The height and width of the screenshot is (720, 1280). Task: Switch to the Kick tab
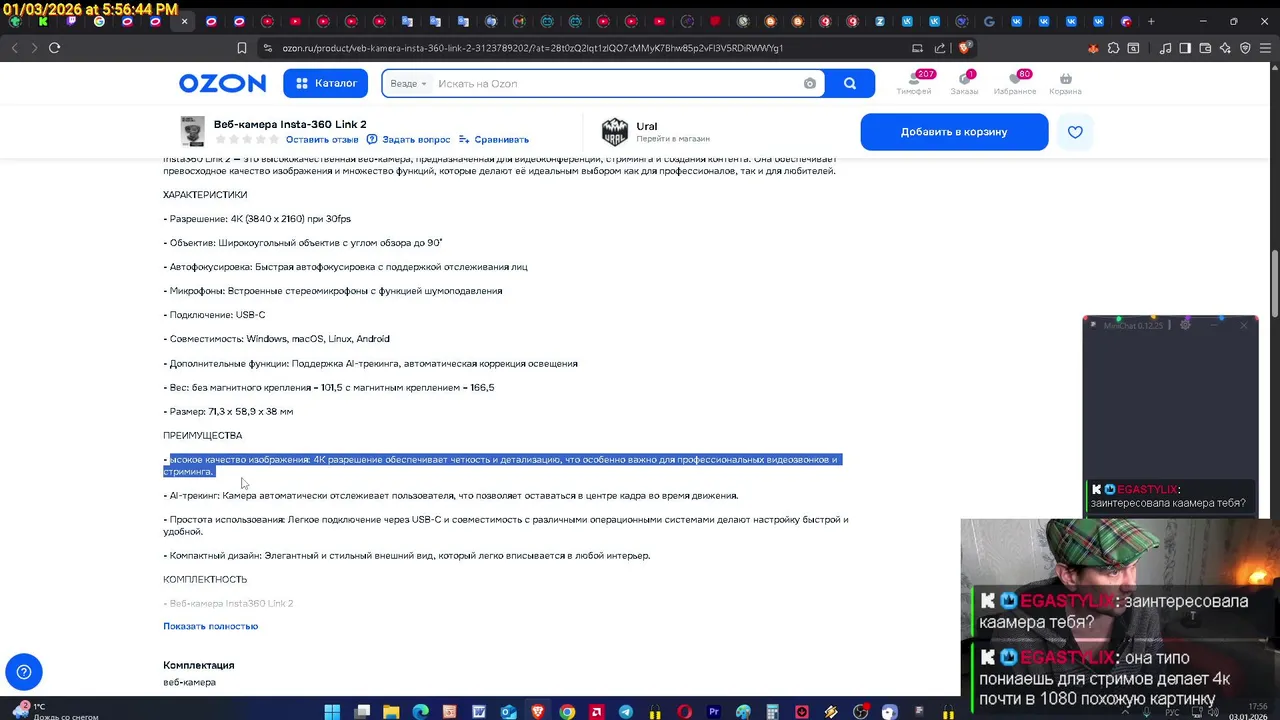coord(43,21)
